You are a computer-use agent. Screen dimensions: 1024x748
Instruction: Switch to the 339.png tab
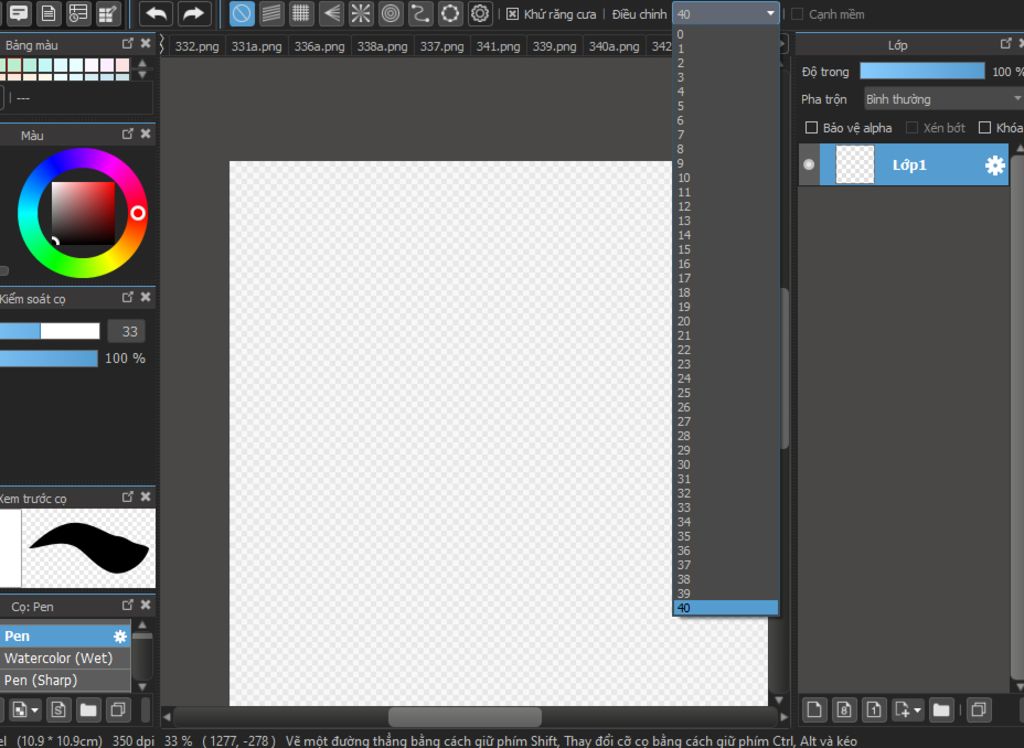click(x=554, y=46)
